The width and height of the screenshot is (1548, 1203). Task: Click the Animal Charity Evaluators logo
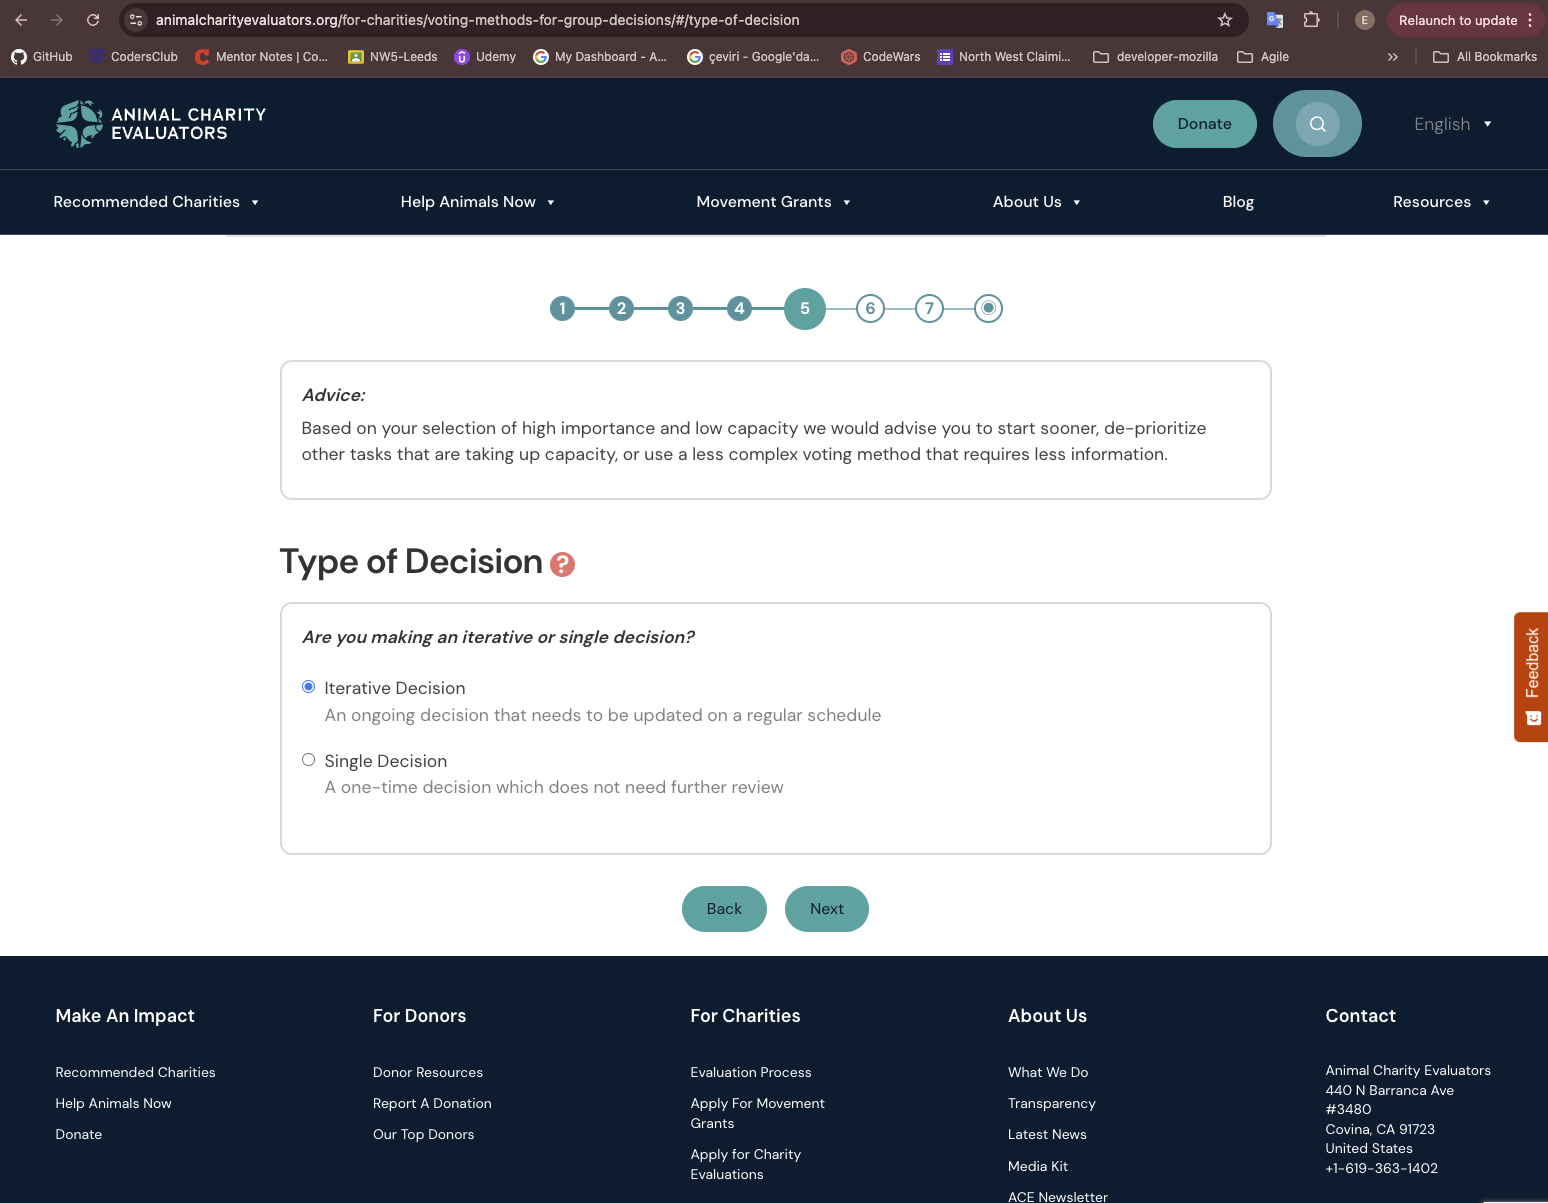(x=161, y=124)
